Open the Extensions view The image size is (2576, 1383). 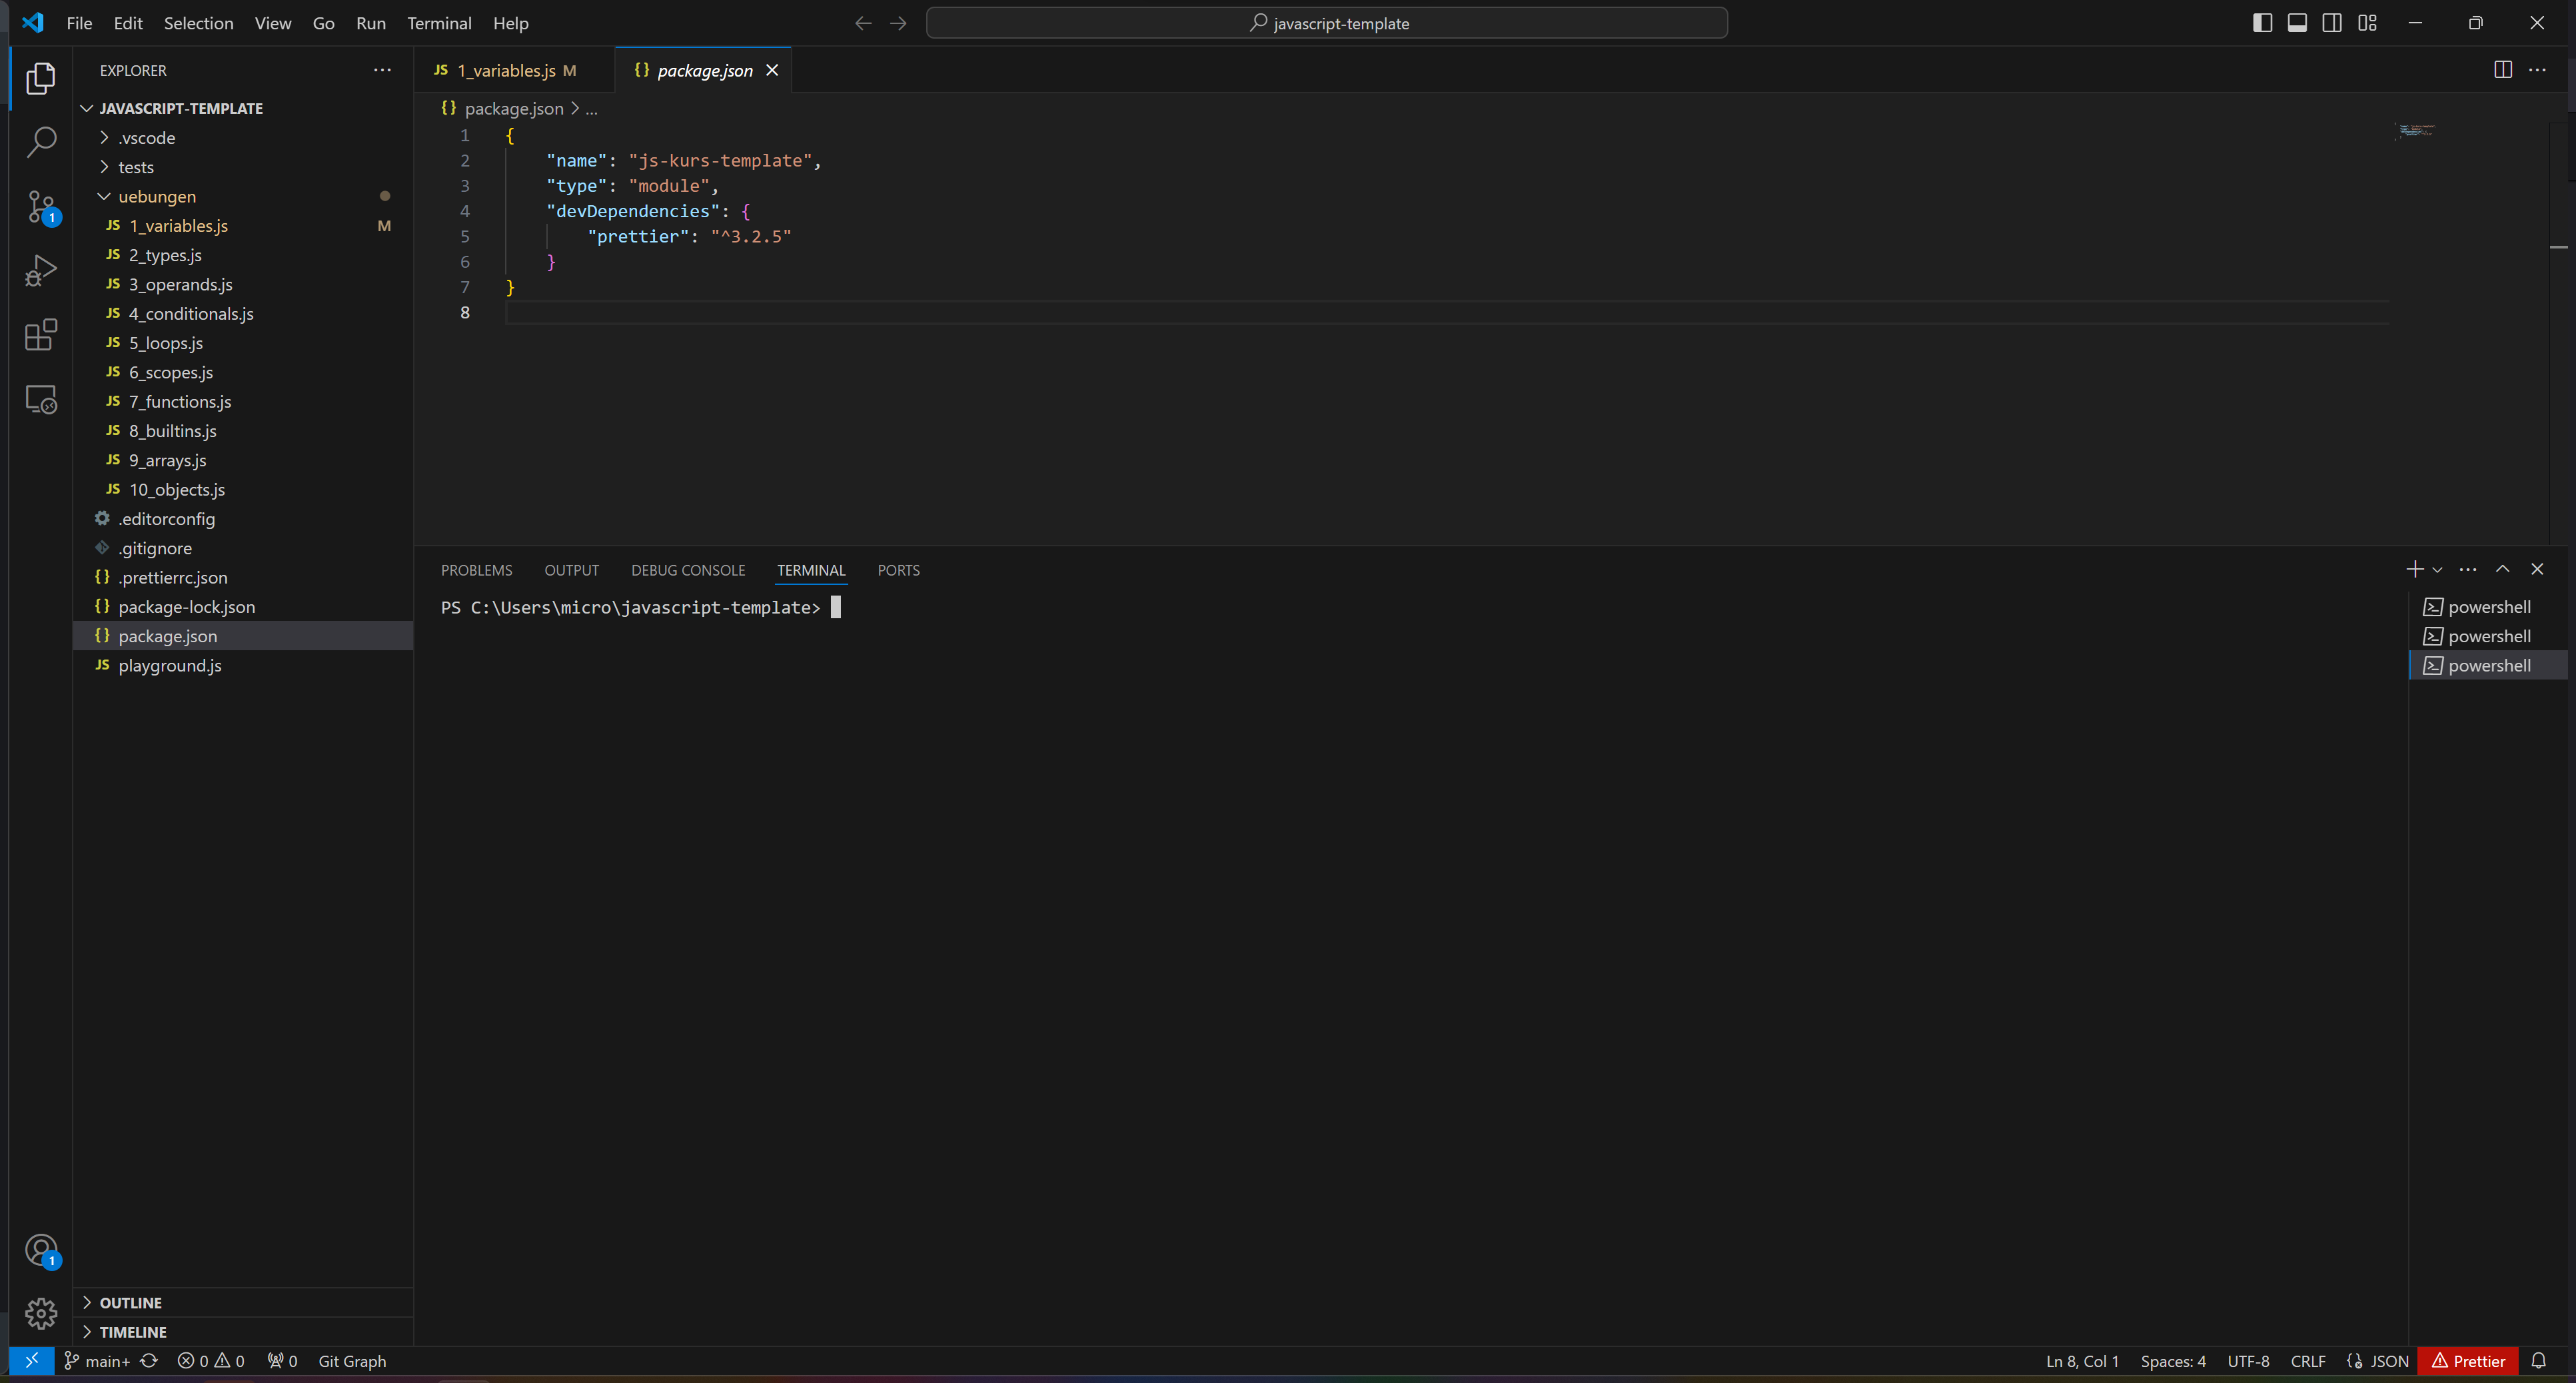coord(40,335)
